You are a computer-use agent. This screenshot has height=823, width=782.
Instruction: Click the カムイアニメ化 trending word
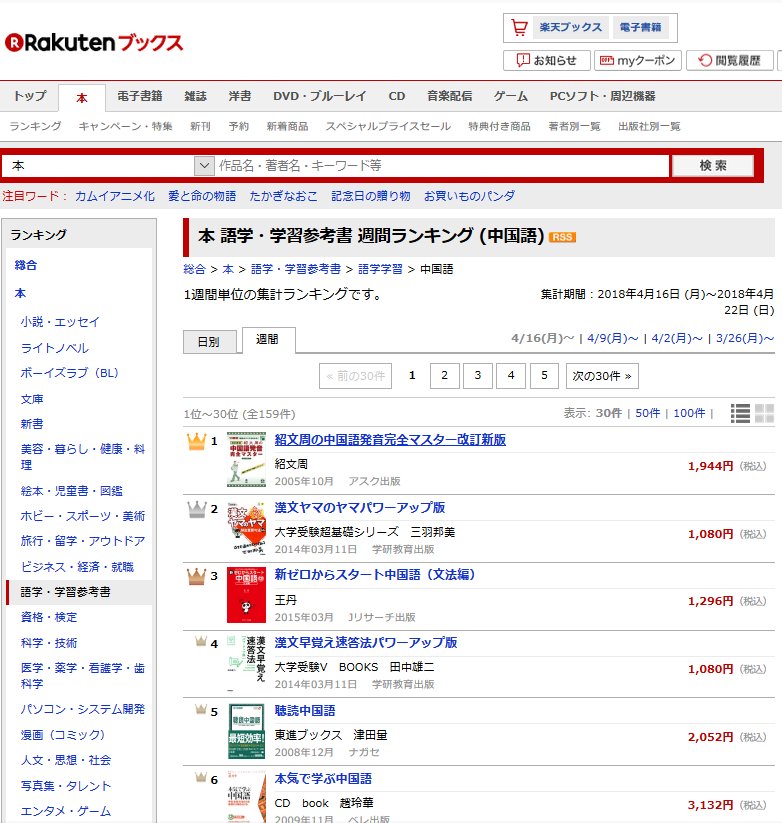point(114,196)
